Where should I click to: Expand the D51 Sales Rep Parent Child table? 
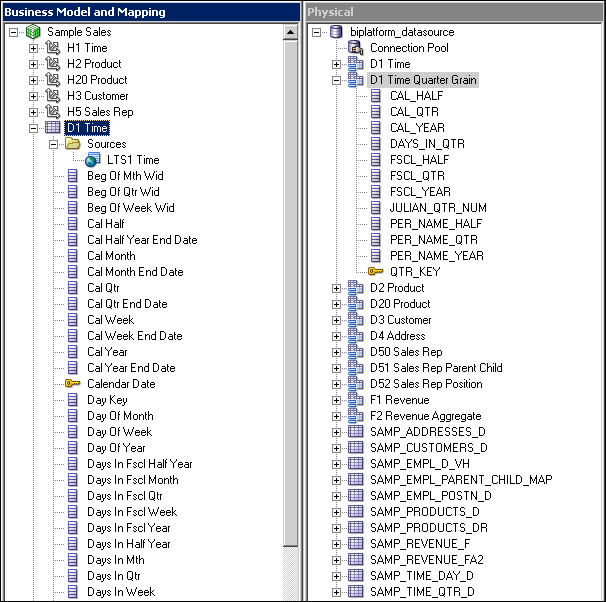tap(336, 368)
